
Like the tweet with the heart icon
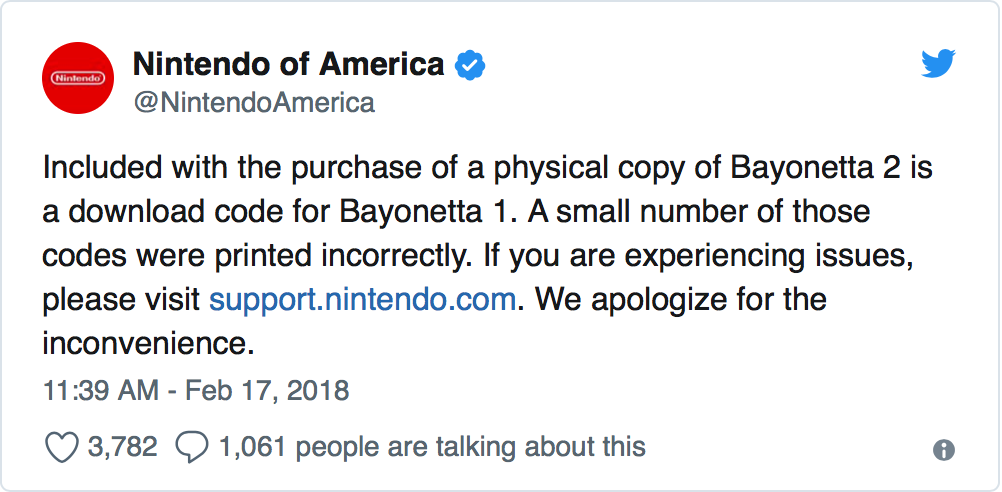62,447
